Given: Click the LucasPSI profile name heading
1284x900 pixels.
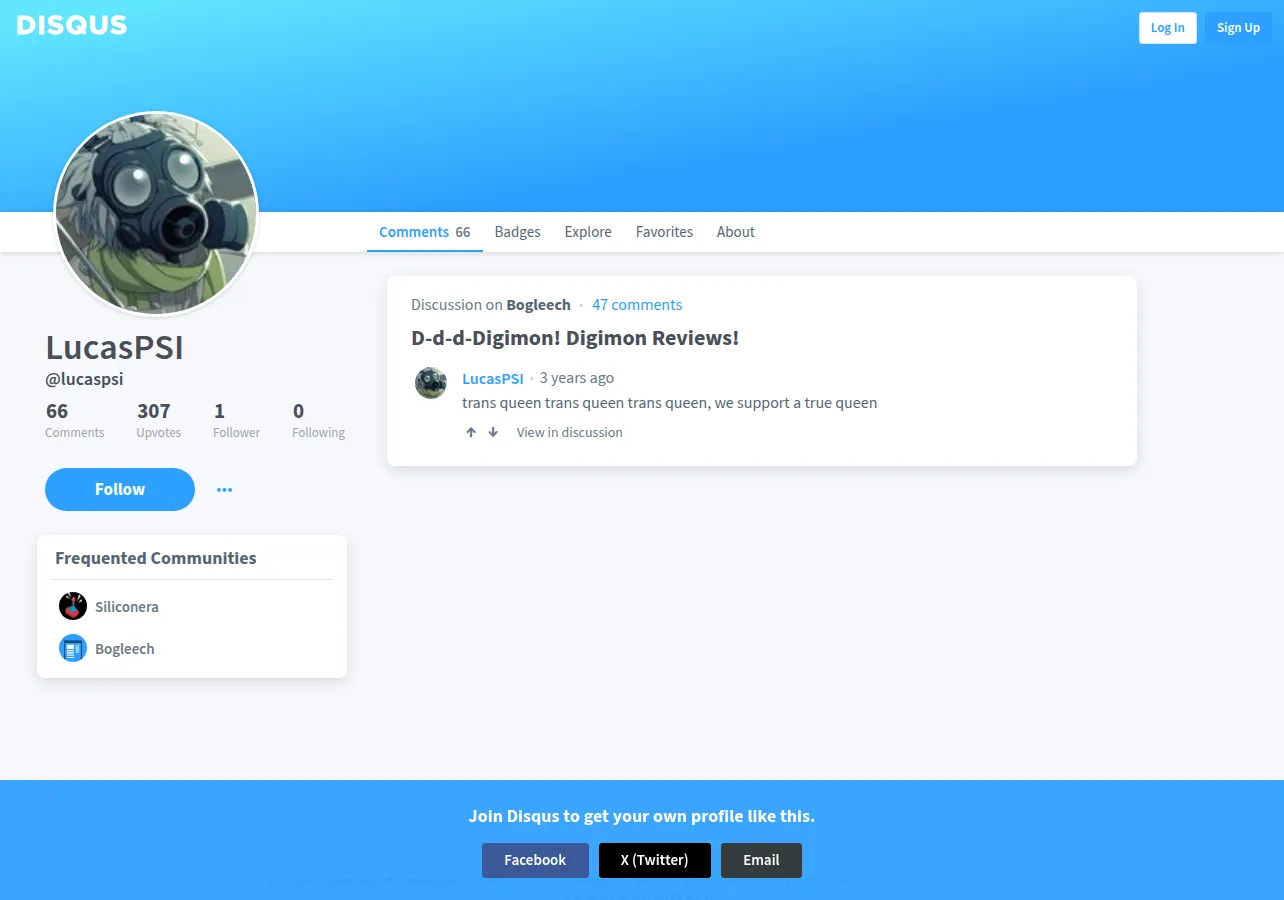Looking at the screenshot, I should coord(115,347).
